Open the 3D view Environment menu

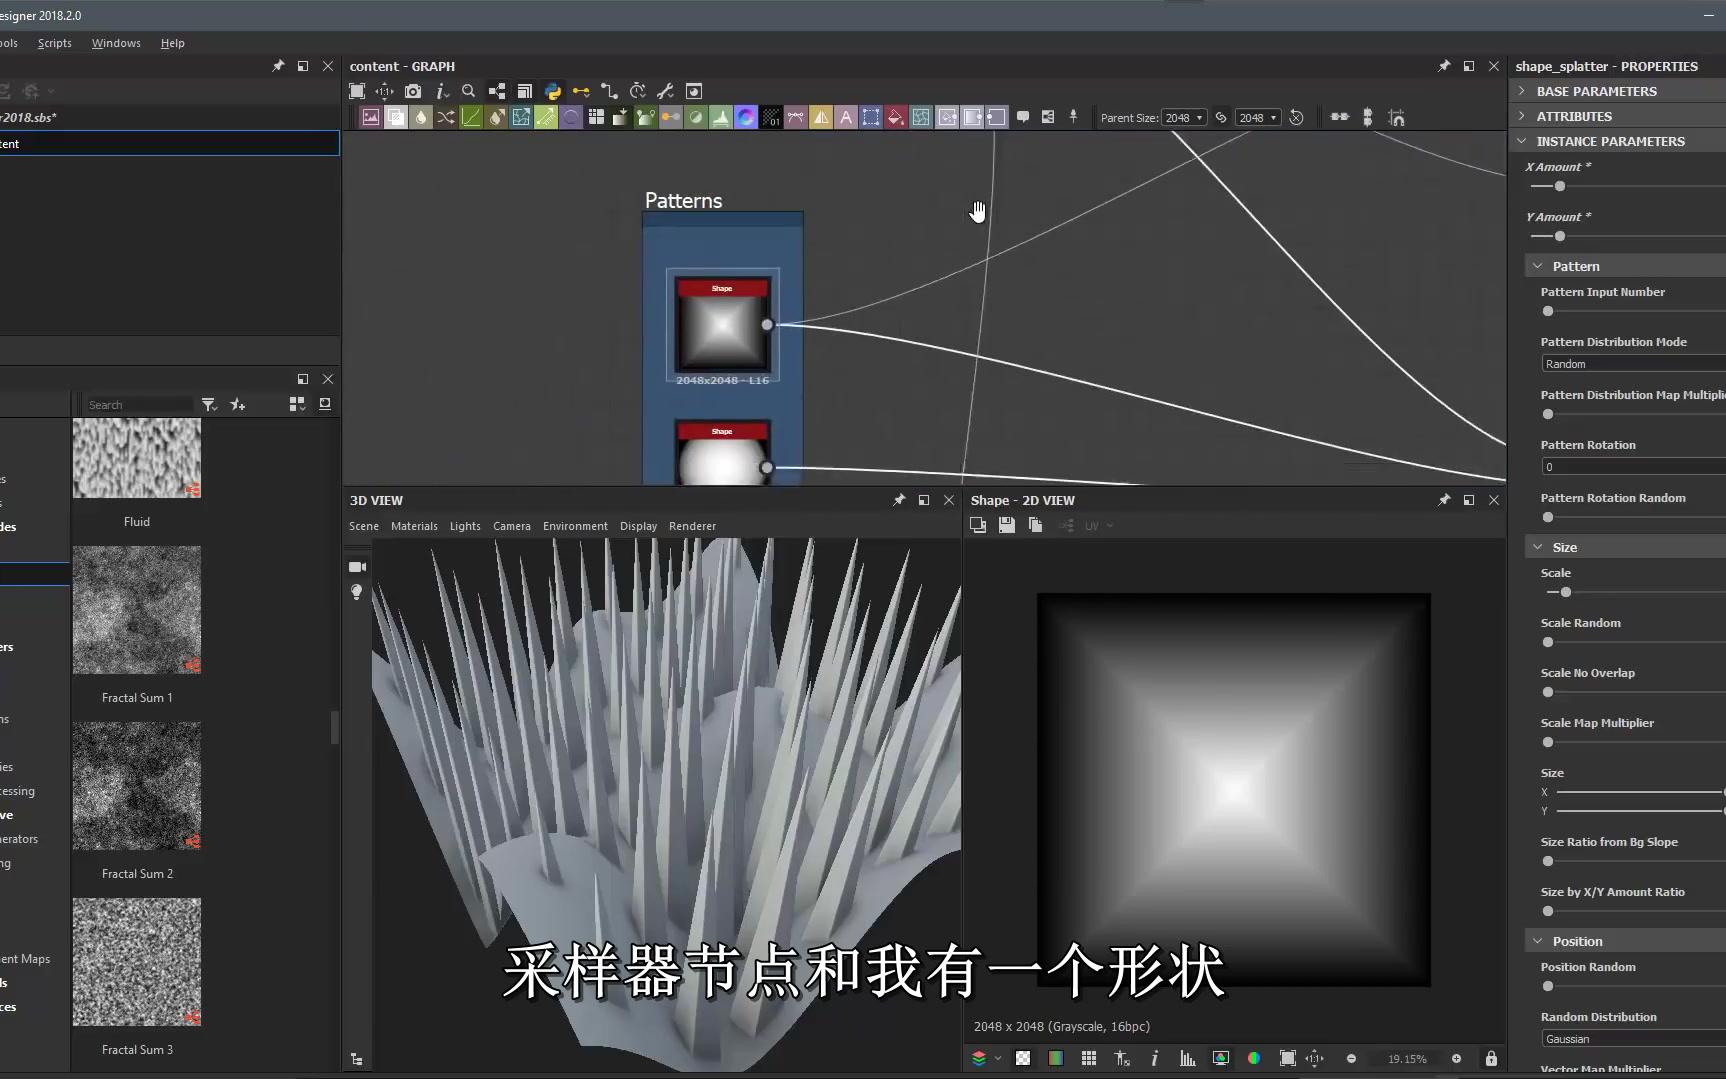pyautogui.click(x=575, y=526)
